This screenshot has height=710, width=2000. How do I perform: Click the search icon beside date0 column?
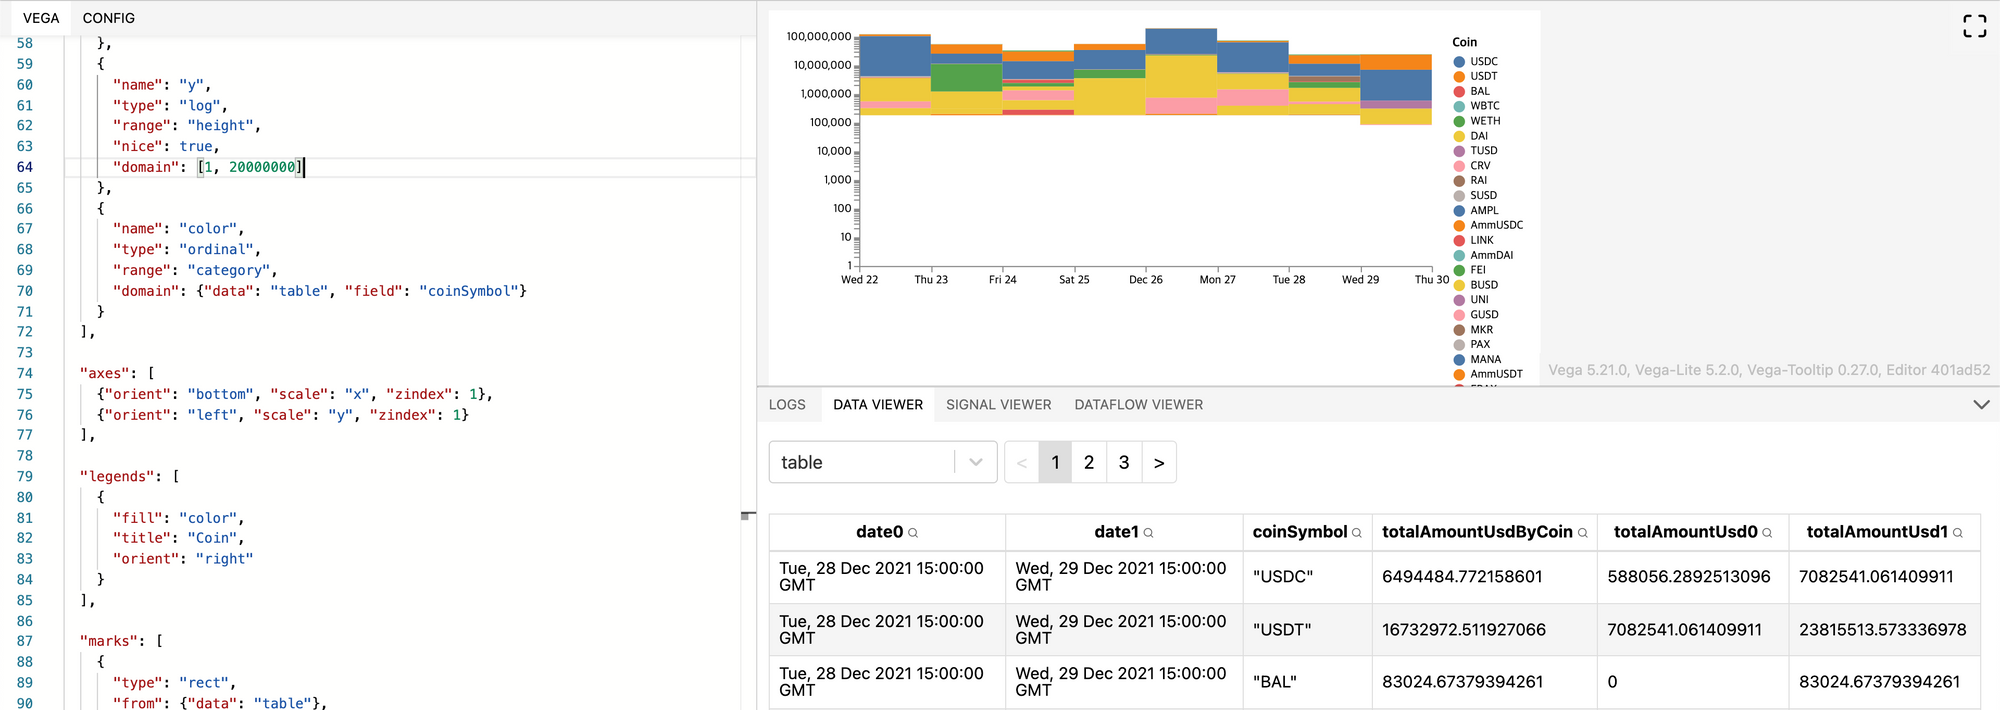pyautogui.click(x=913, y=533)
